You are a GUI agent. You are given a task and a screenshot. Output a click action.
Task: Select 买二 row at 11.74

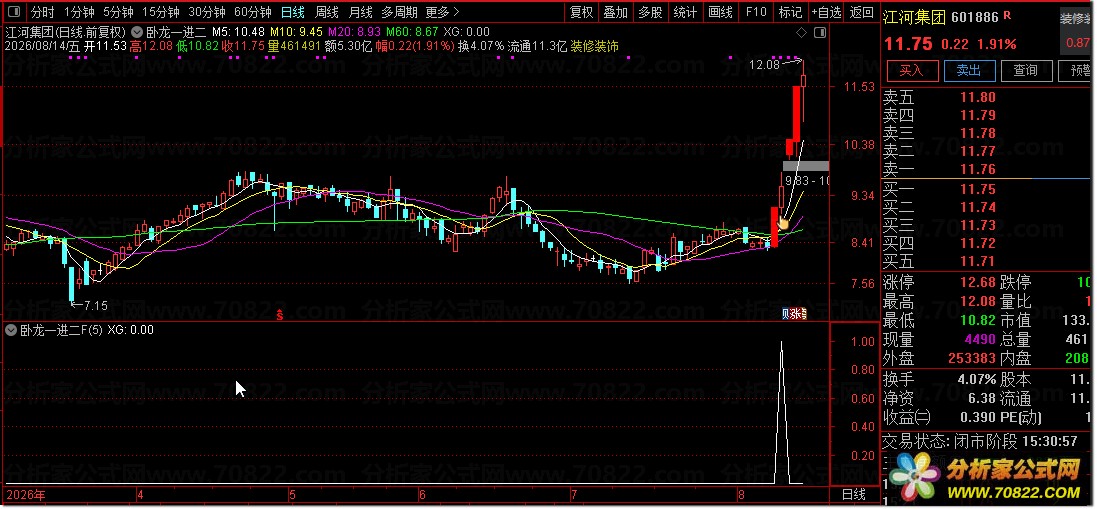click(x=986, y=207)
